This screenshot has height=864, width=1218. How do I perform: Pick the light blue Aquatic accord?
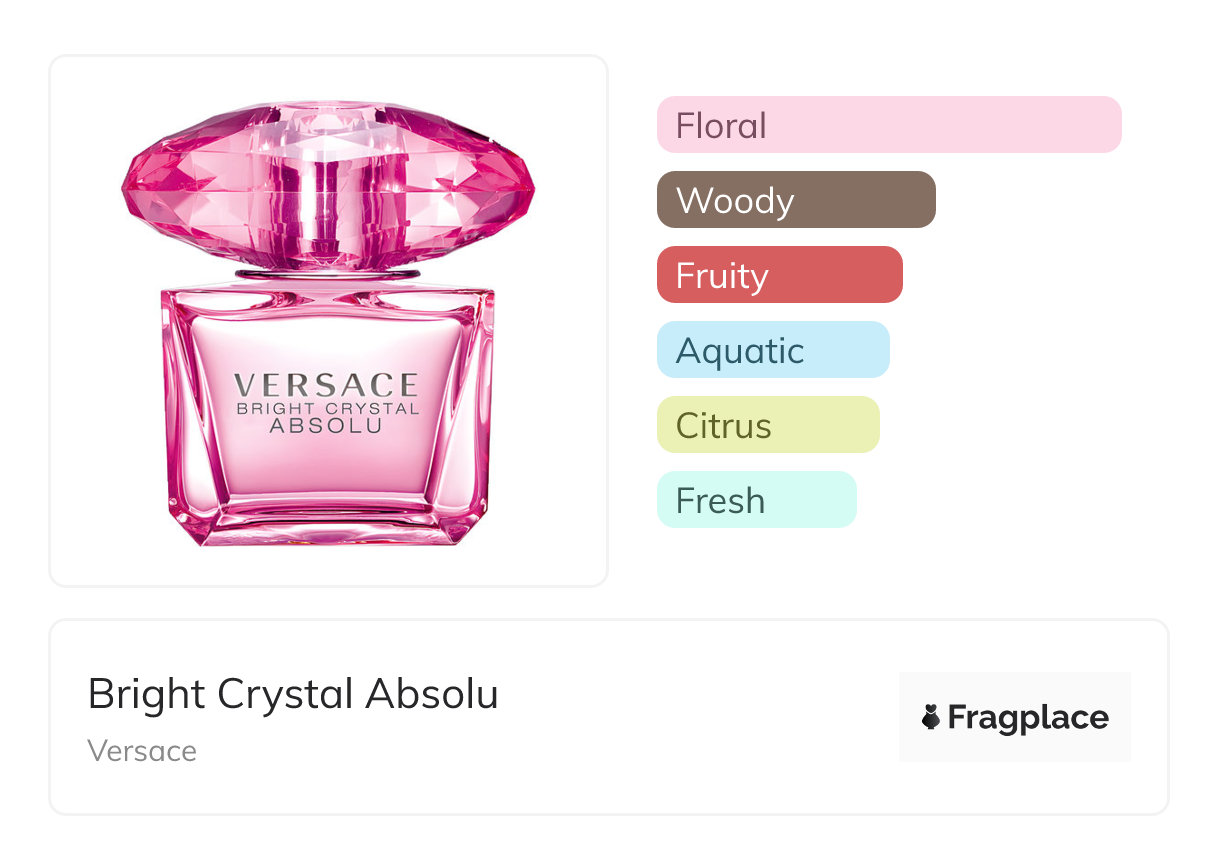pos(773,350)
